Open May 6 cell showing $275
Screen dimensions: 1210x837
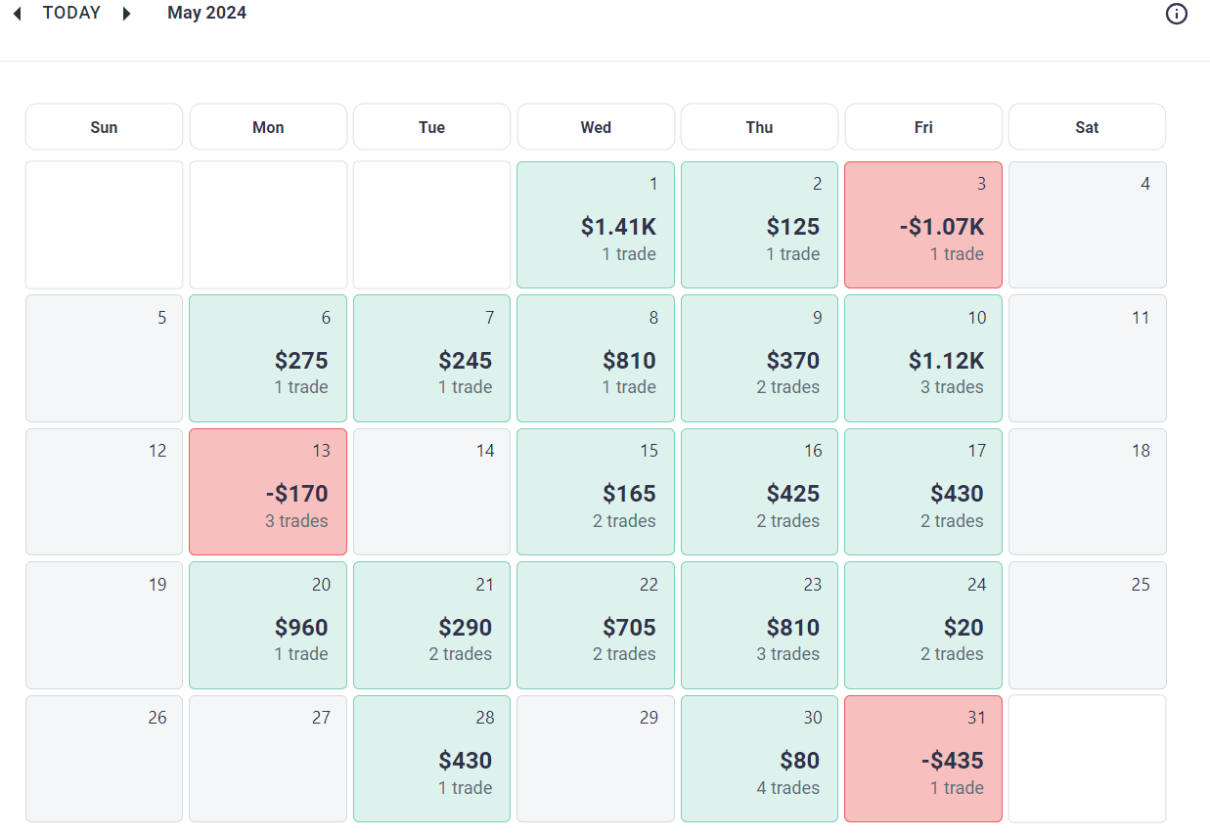(268, 358)
